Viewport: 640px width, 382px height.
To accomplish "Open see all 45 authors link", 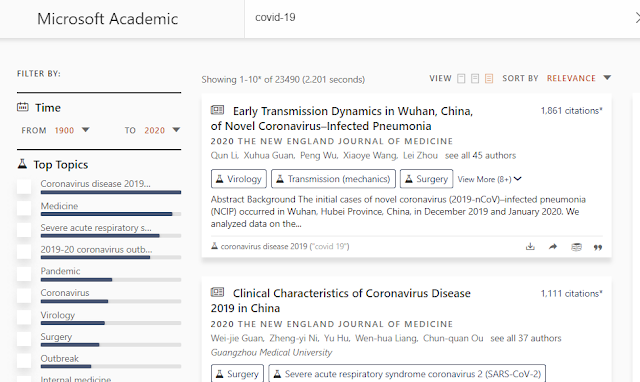I will coord(480,155).
